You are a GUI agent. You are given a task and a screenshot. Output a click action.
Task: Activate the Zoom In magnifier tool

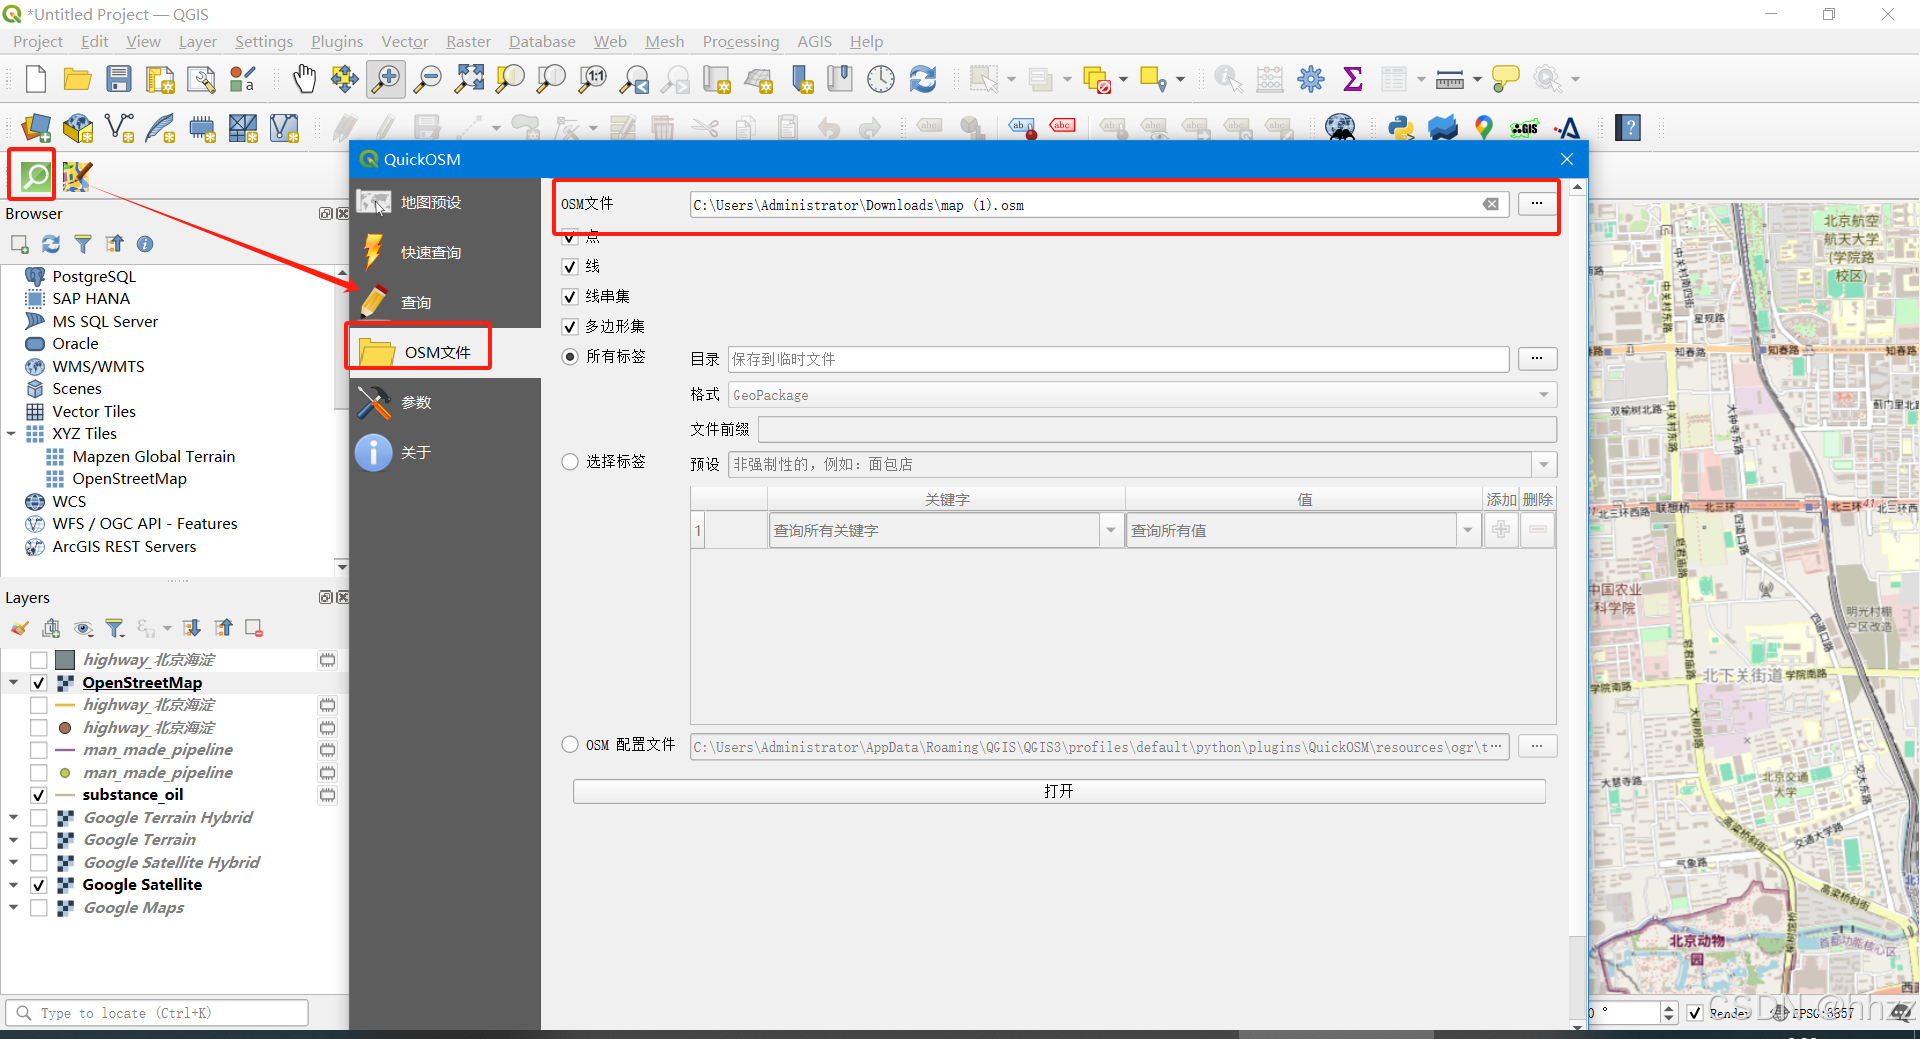[386, 79]
